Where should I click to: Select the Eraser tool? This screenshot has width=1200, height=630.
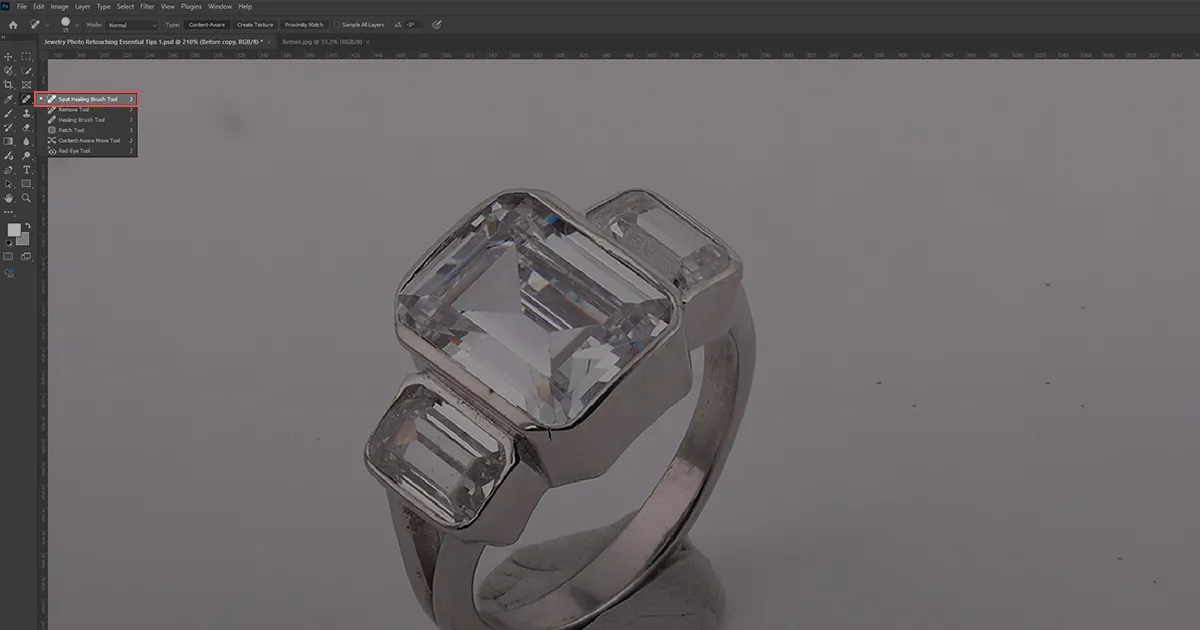click(x=27, y=128)
